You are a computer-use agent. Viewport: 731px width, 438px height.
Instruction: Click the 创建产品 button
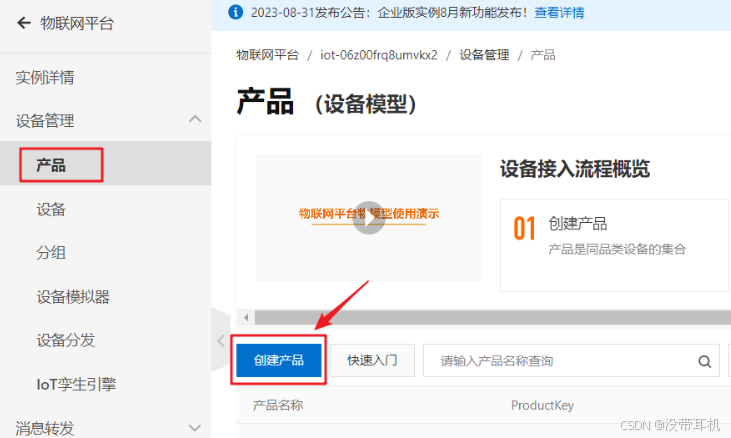(x=279, y=360)
